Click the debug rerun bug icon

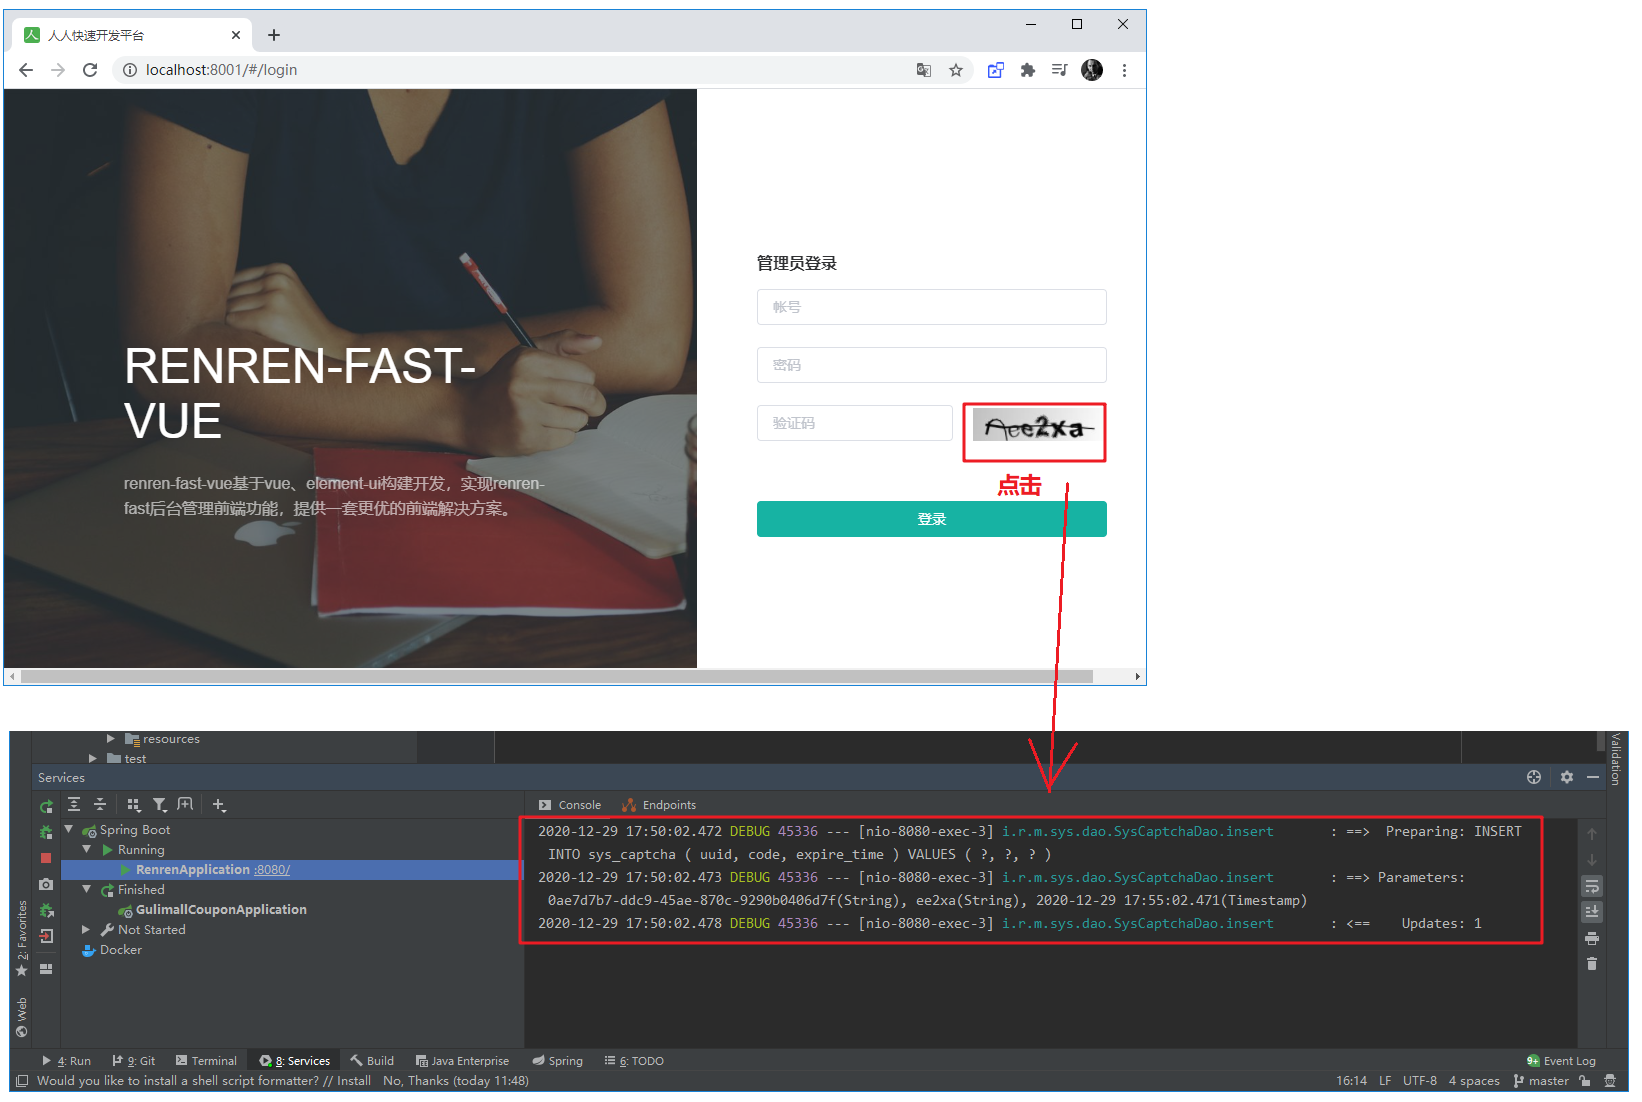click(x=46, y=832)
